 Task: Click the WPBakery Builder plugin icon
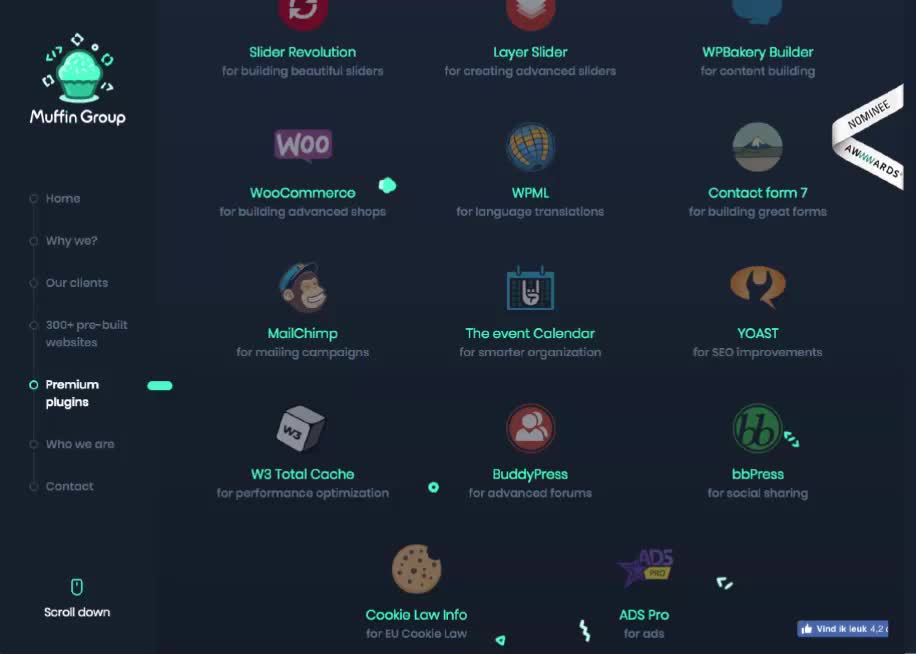pyautogui.click(x=758, y=11)
